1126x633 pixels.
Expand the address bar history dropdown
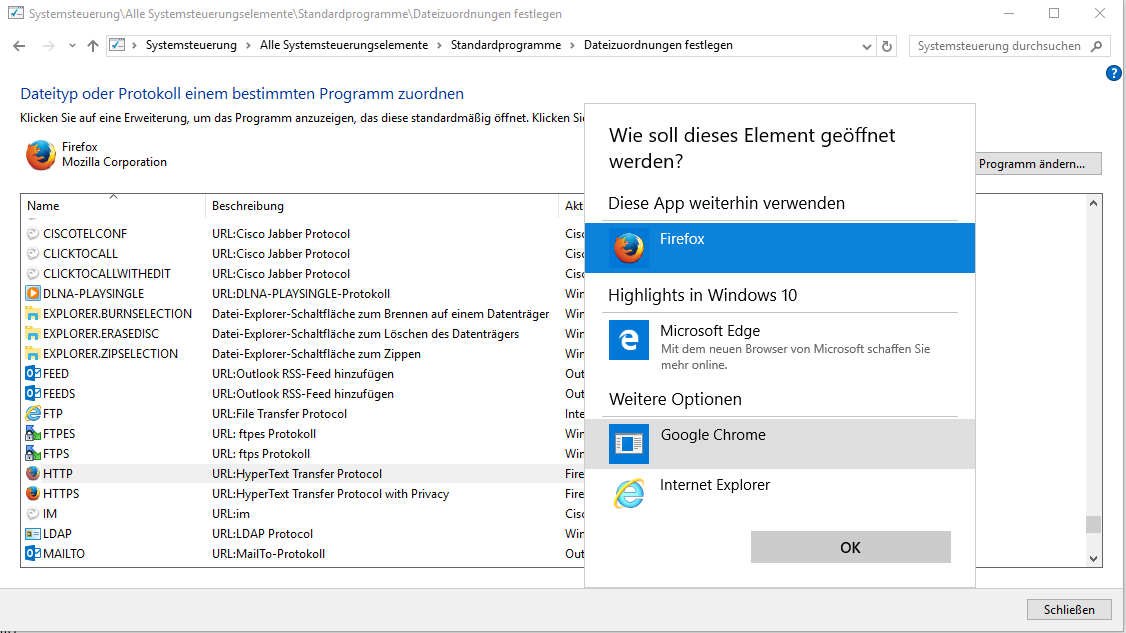click(866, 46)
